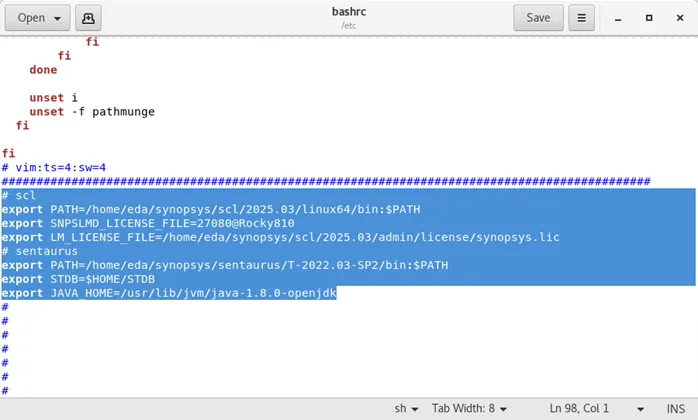The height and width of the screenshot is (420, 698).
Task: Open the sh language selector dropdown
Action: (406, 408)
